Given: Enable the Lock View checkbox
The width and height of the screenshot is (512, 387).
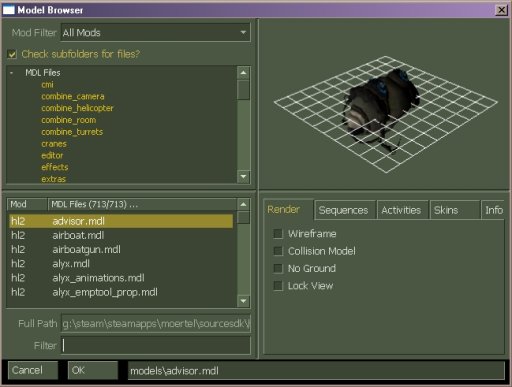Looking at the screenshot, I should click(278, 286).
